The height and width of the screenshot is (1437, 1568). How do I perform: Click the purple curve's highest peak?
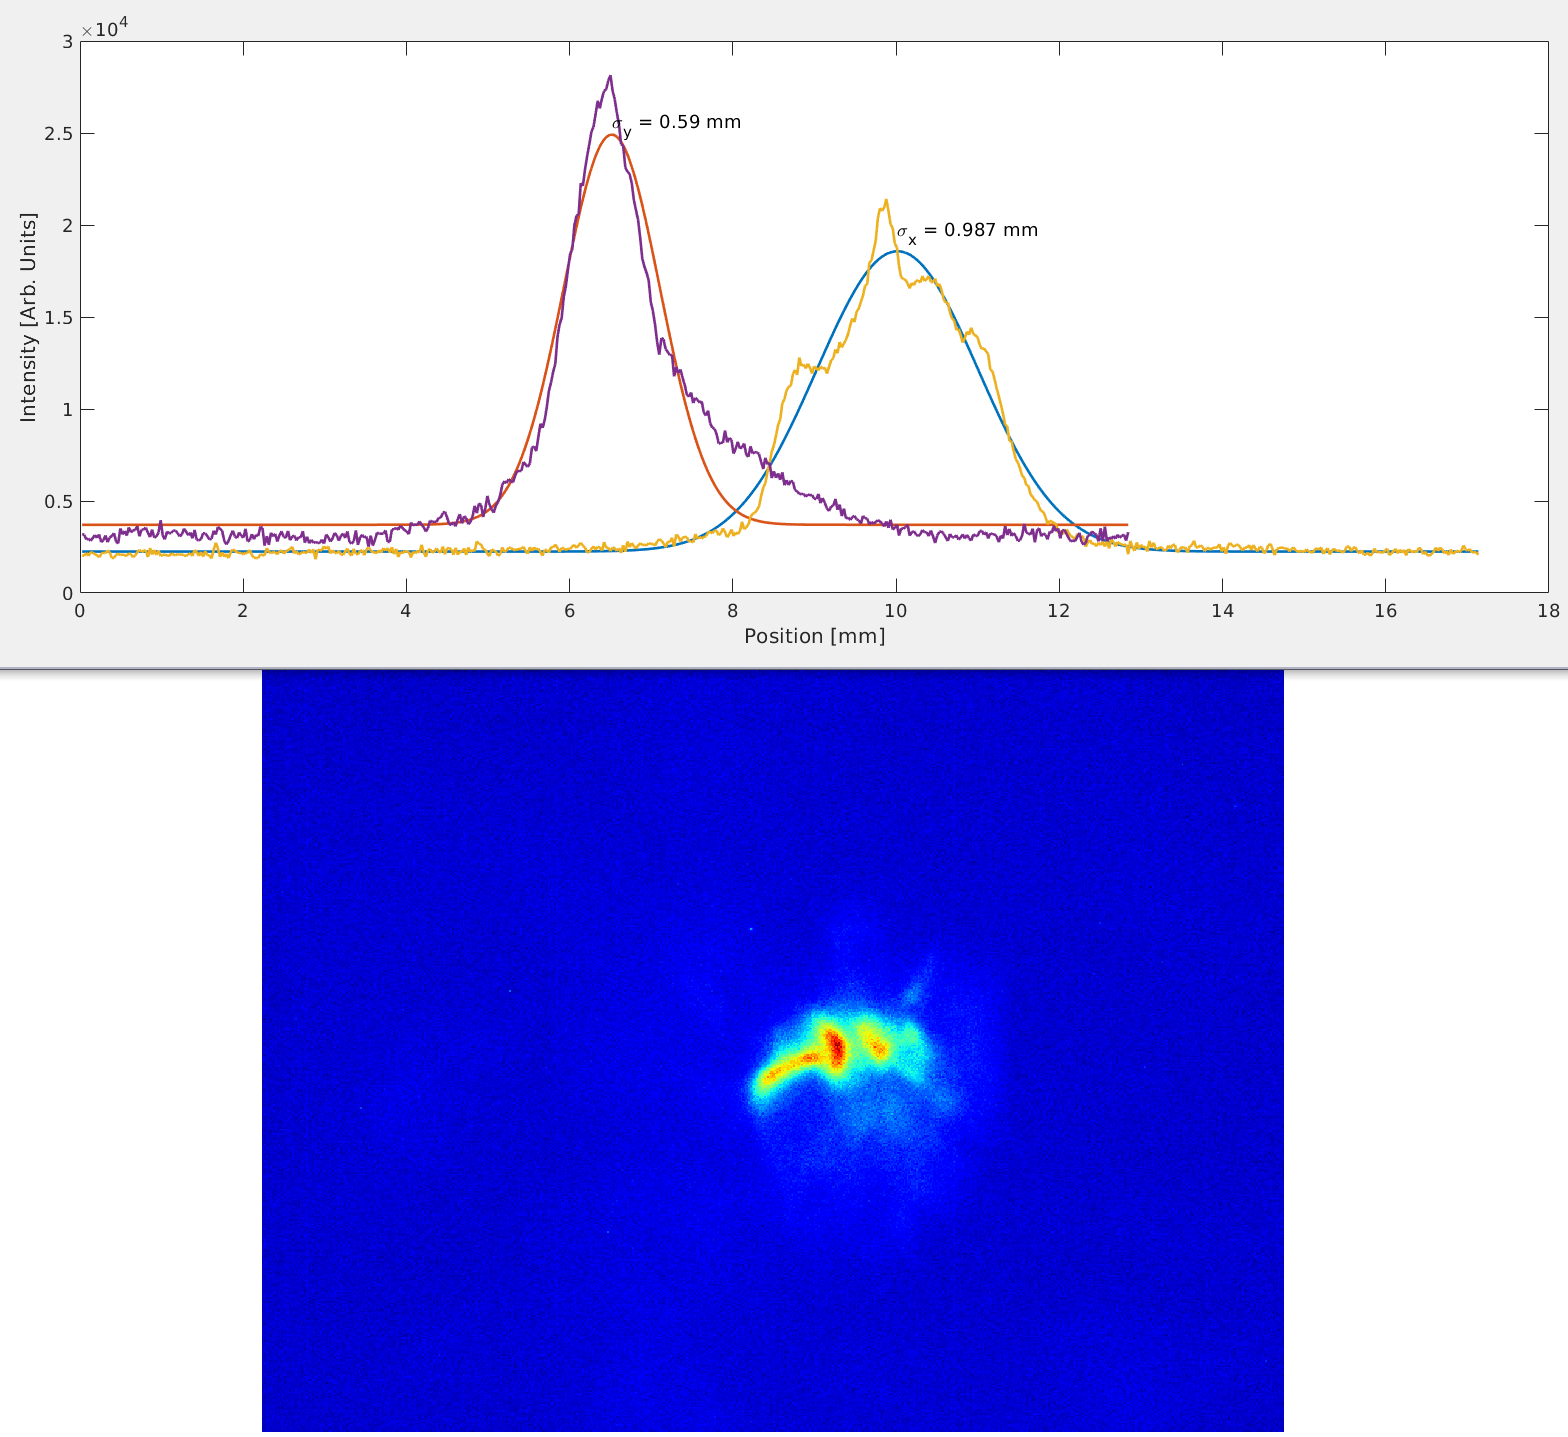coord(610,77)
